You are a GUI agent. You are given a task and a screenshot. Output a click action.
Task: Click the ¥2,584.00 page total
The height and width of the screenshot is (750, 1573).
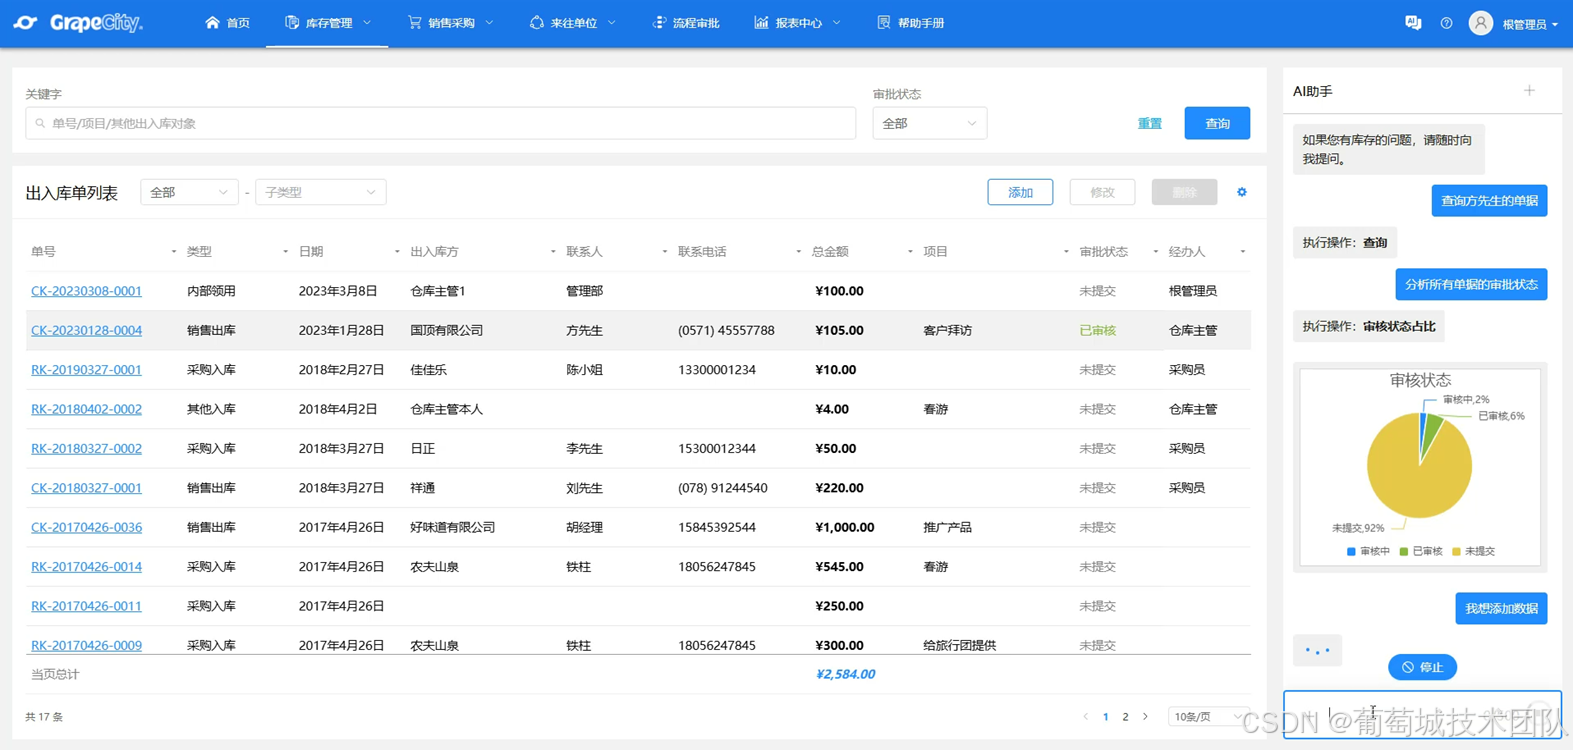point(845,674)
